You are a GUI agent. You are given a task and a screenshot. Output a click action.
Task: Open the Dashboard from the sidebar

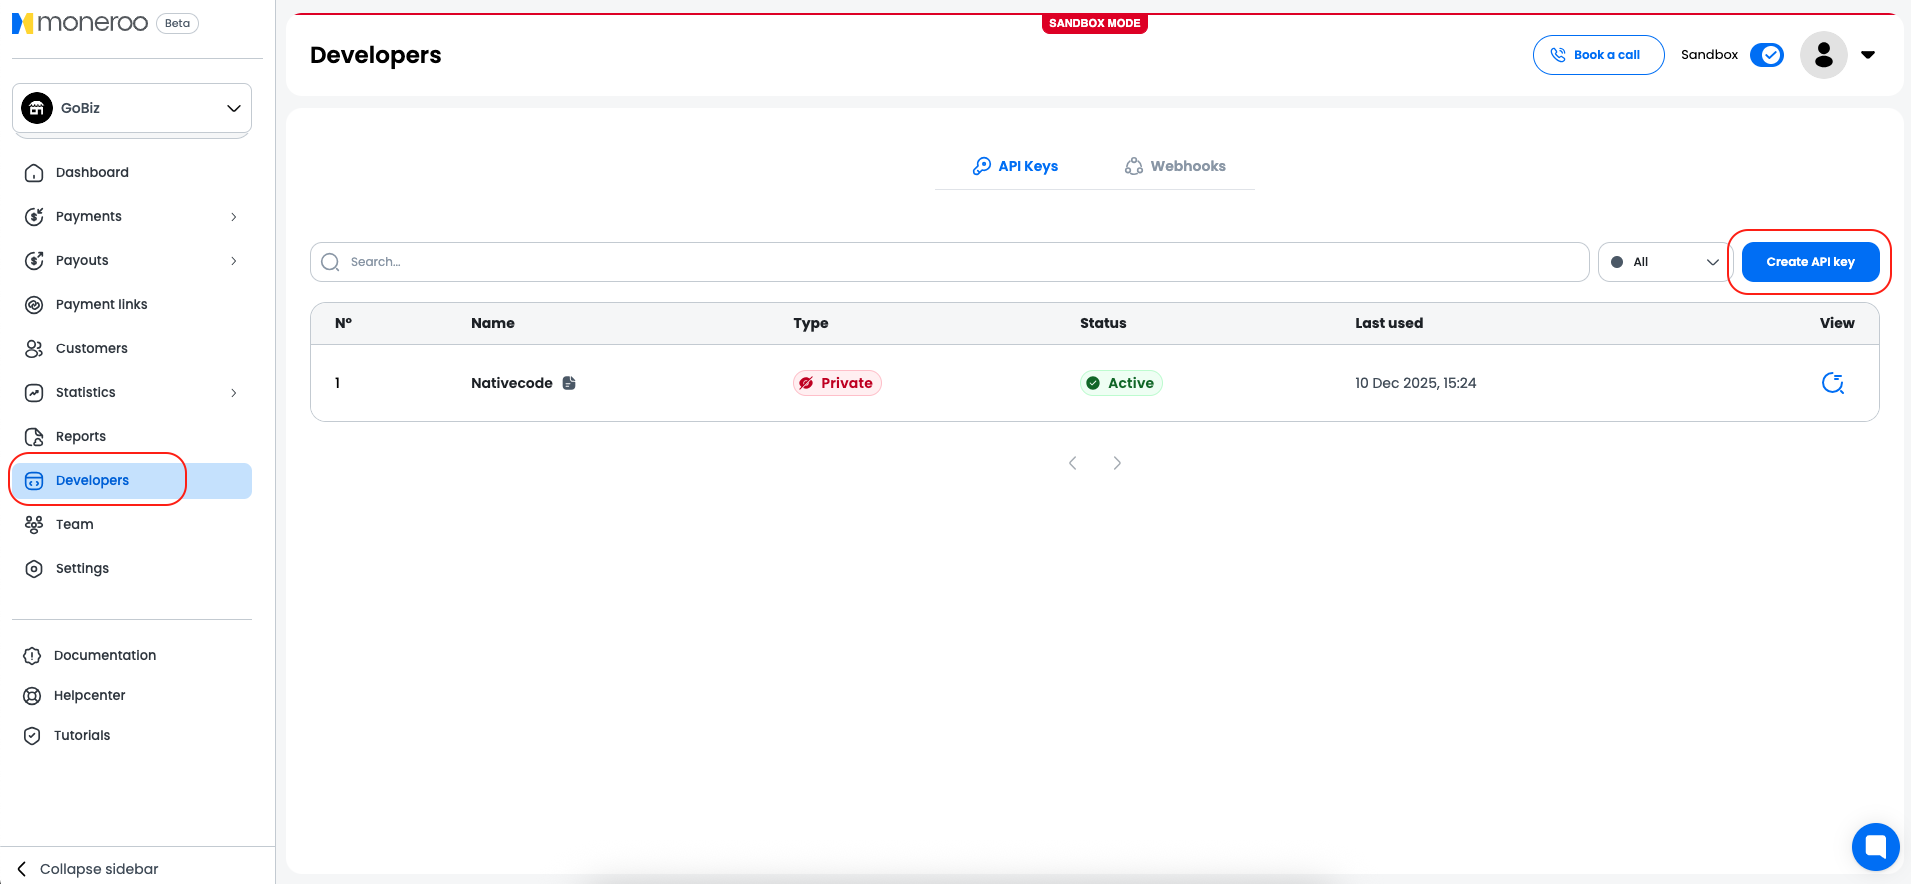pyautogui.click(x=92, y=172)
